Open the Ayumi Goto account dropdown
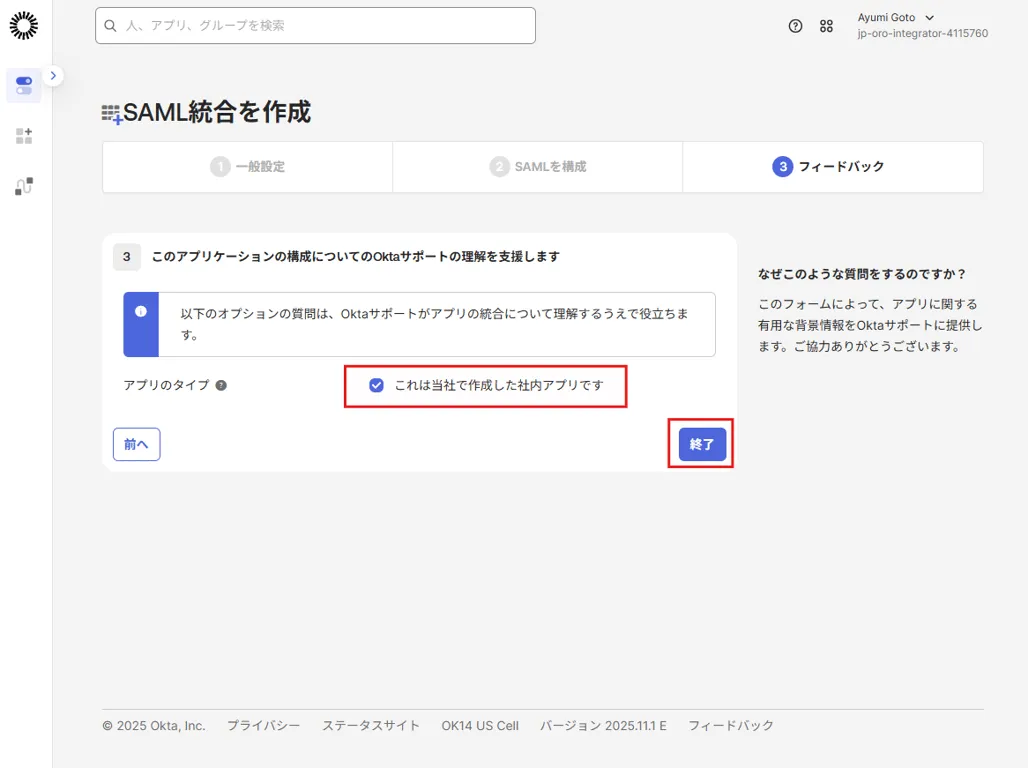The height and width of the screenshot is (768, 1028). [896, 18]
